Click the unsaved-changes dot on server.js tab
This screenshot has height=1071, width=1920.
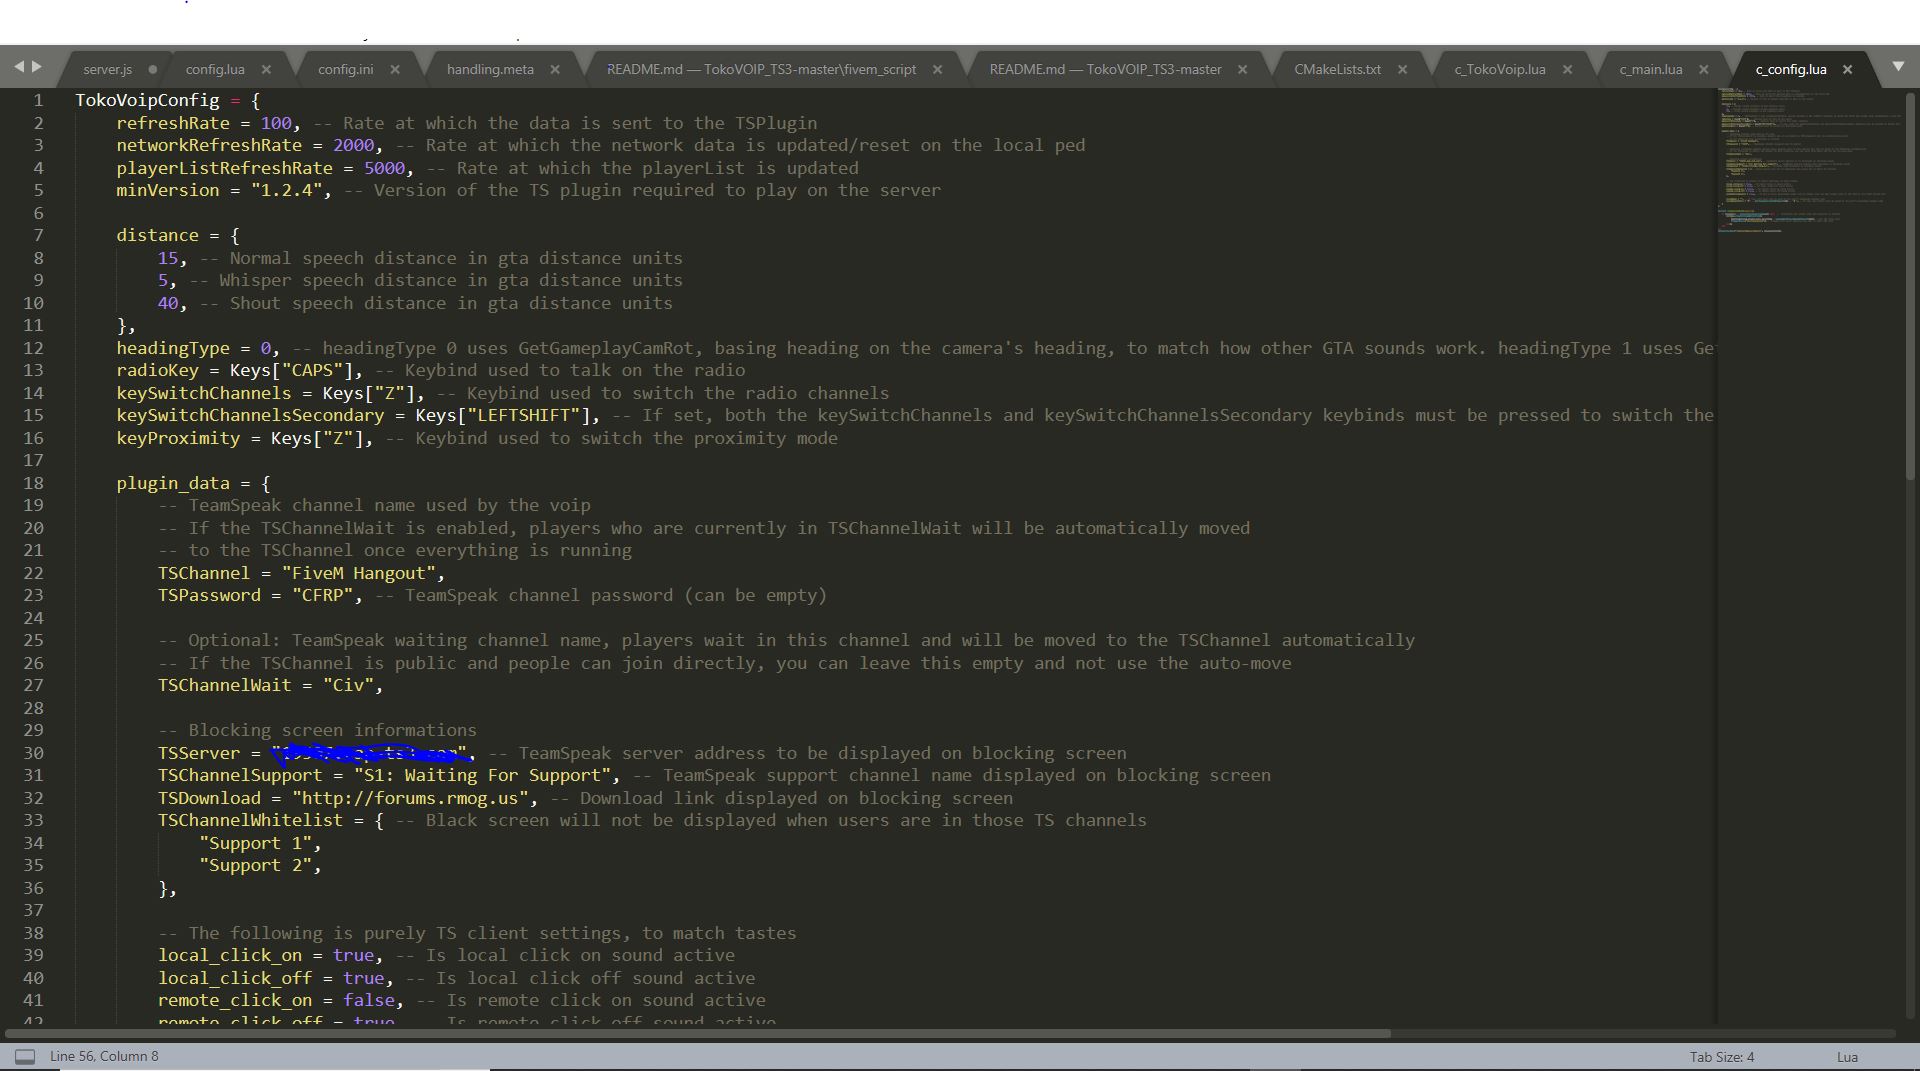(x=151, y=69)
